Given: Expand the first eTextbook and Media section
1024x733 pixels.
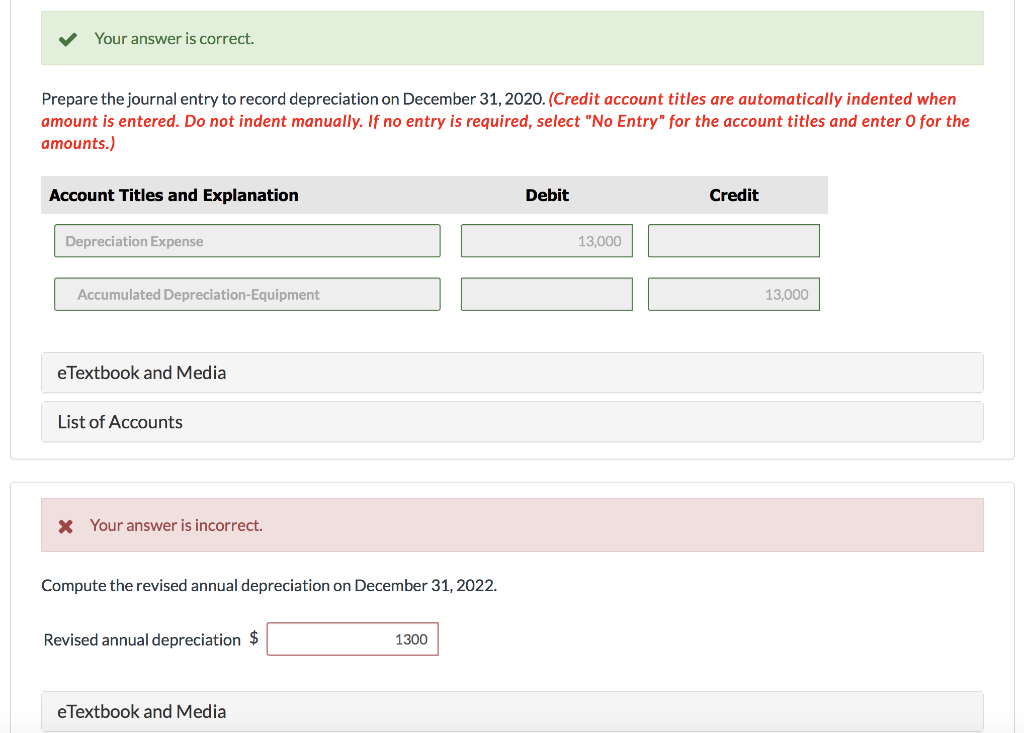Looking at the screenshot, I should coord(140,372).
